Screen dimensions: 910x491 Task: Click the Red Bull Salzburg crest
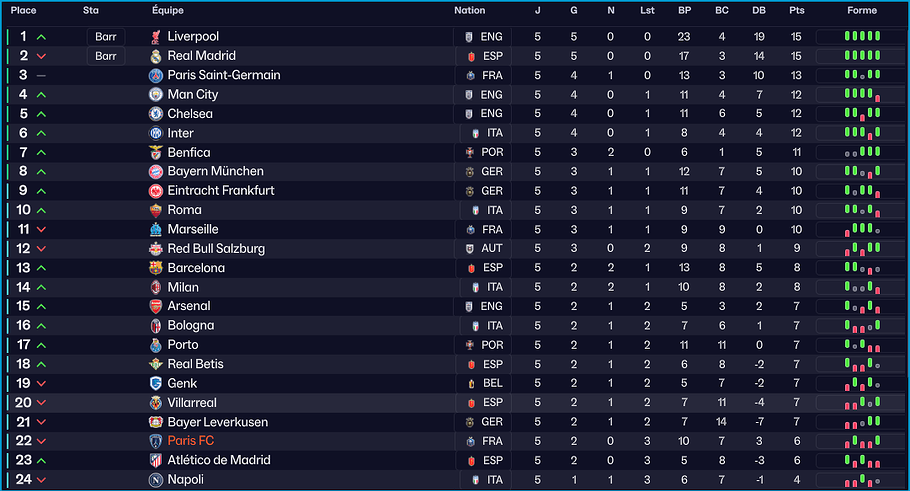pyautogui.click(x=156, y=249)
